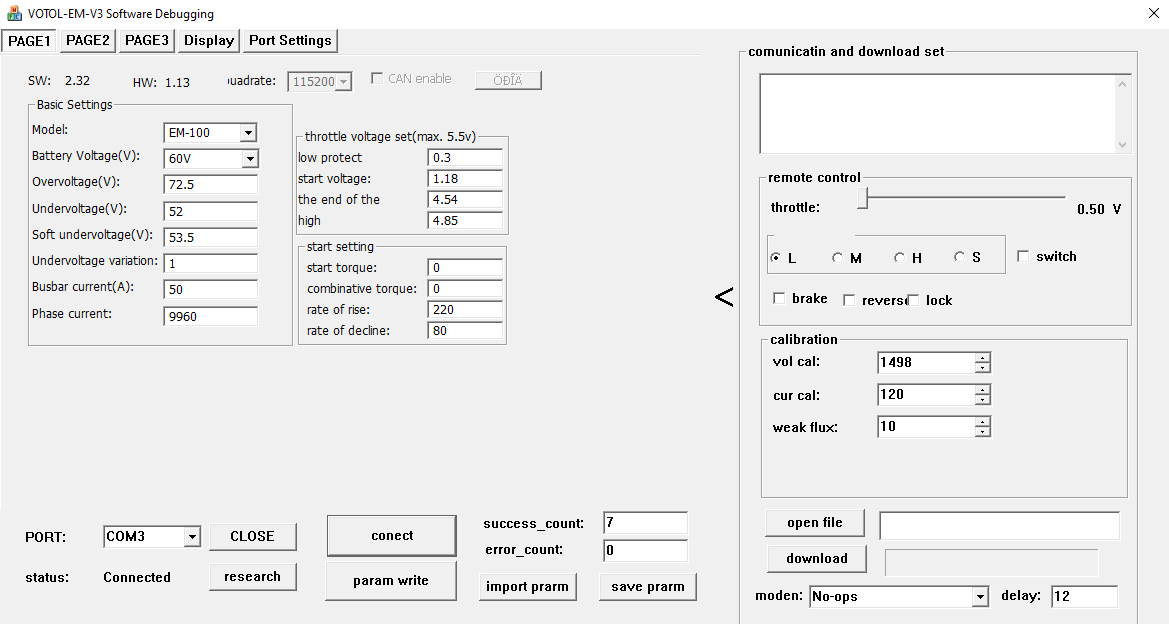This screenshot has height=624, width=1169.
Task: Tick the lock checkbox
Action: [913, 300]
